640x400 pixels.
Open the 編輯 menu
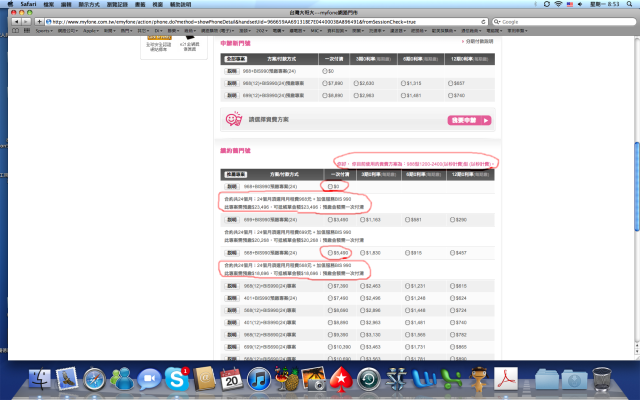66,4
